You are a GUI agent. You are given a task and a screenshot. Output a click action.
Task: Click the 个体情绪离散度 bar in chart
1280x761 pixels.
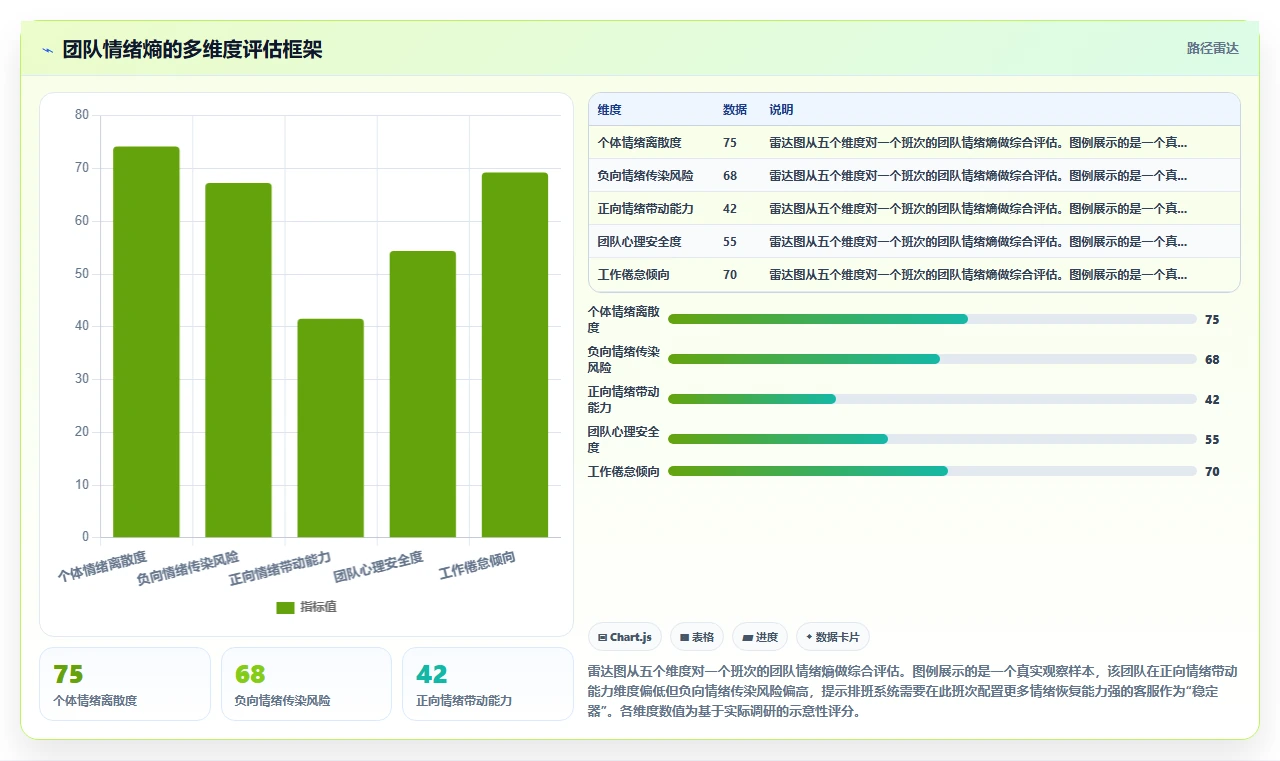point(146,342)
